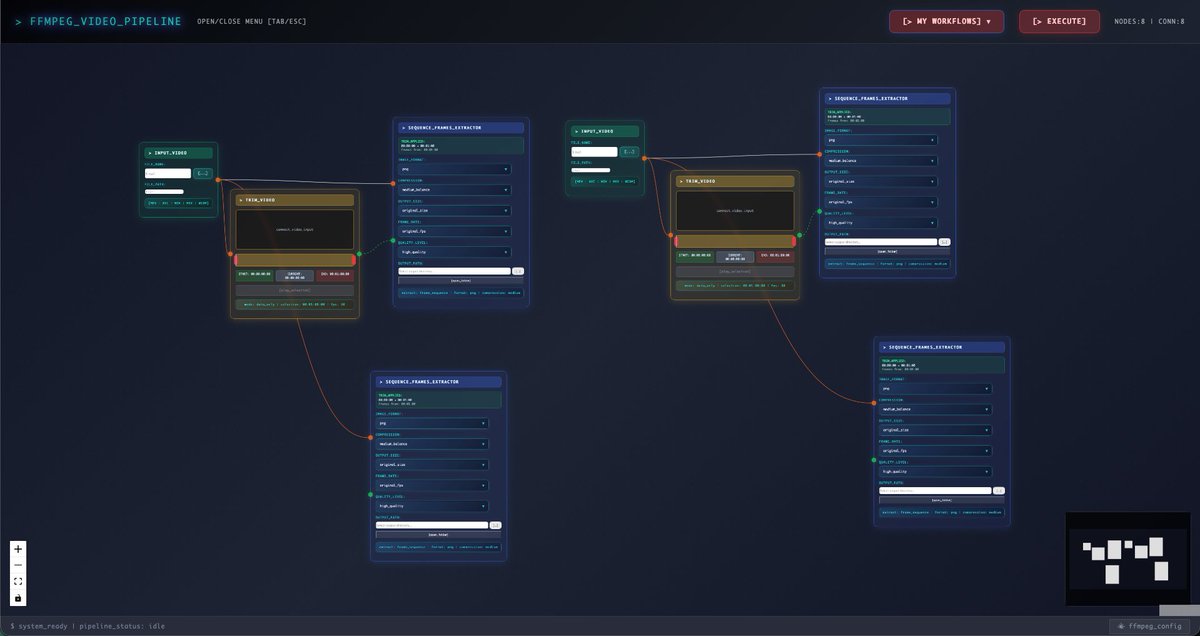Click file name field in right INPUT_VIDEO node
Viewport: 1200px width, 636px height.
594,152
